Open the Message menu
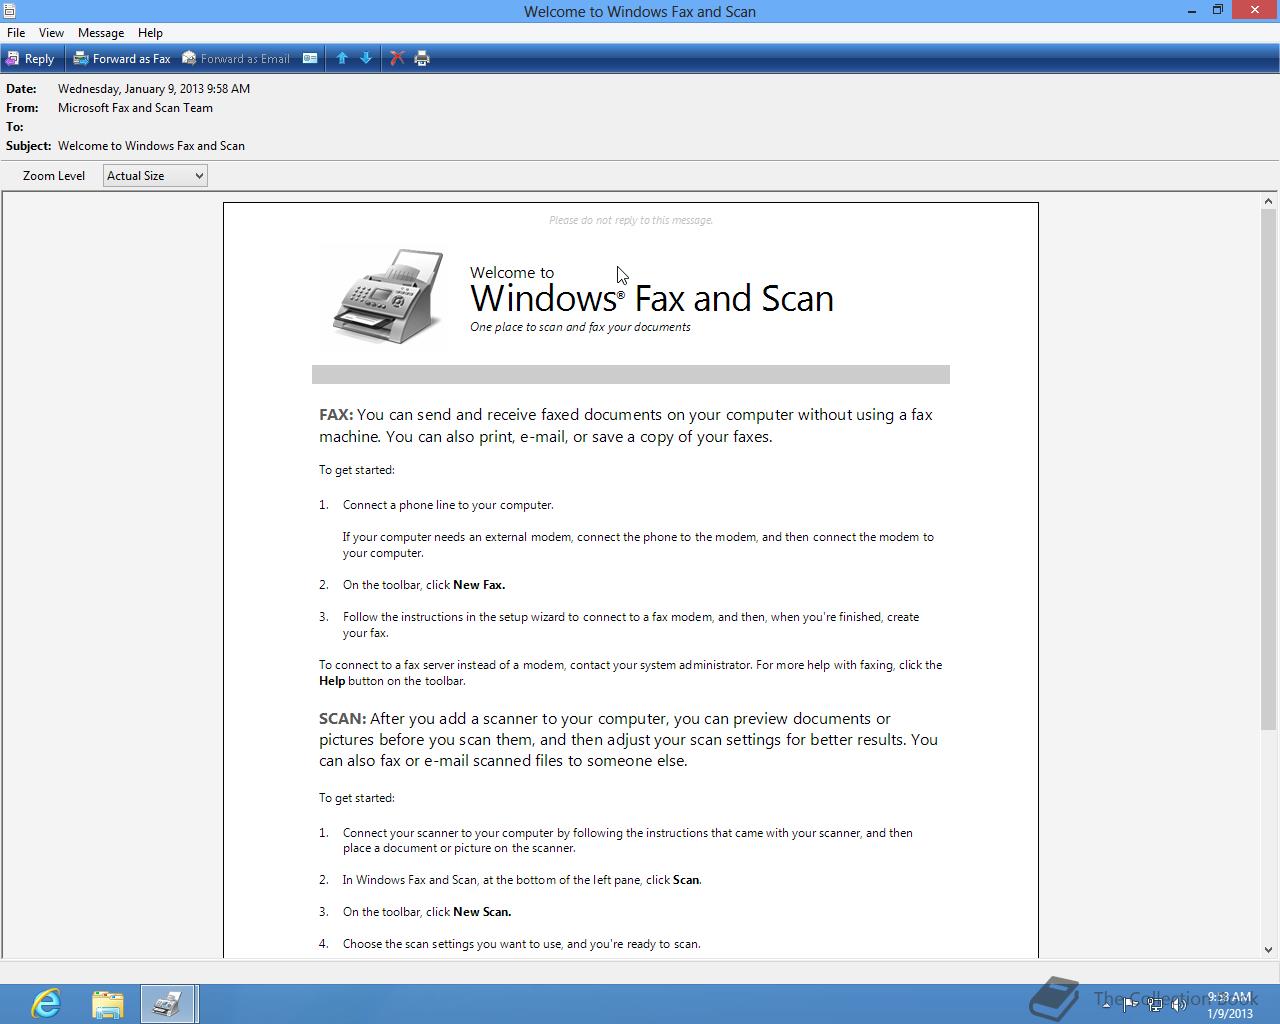Viewport: 1280px width, 1024px height. (x=101, y=33)
